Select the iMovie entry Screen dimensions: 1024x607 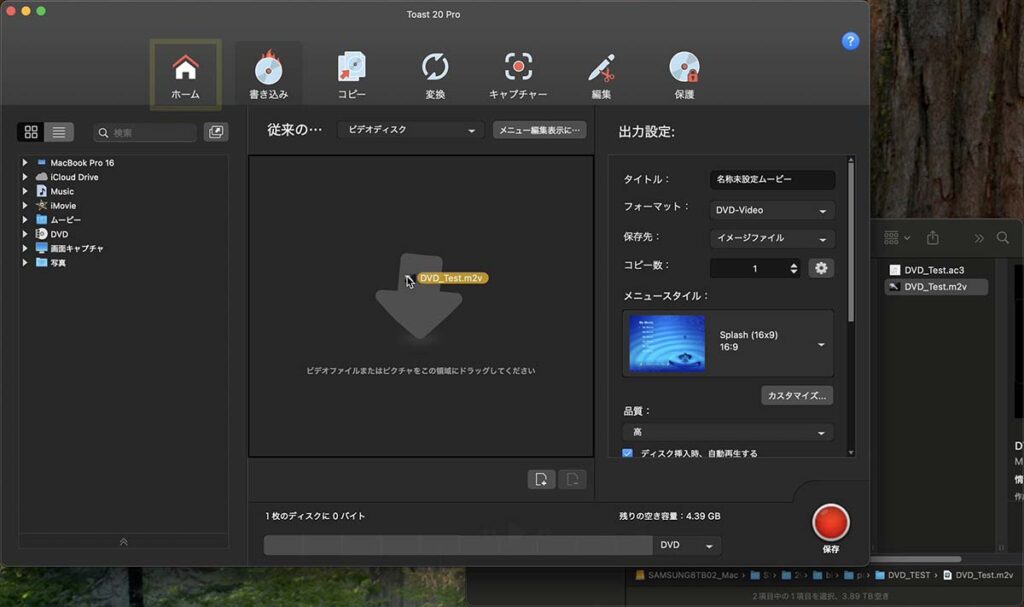coord(63,206)
